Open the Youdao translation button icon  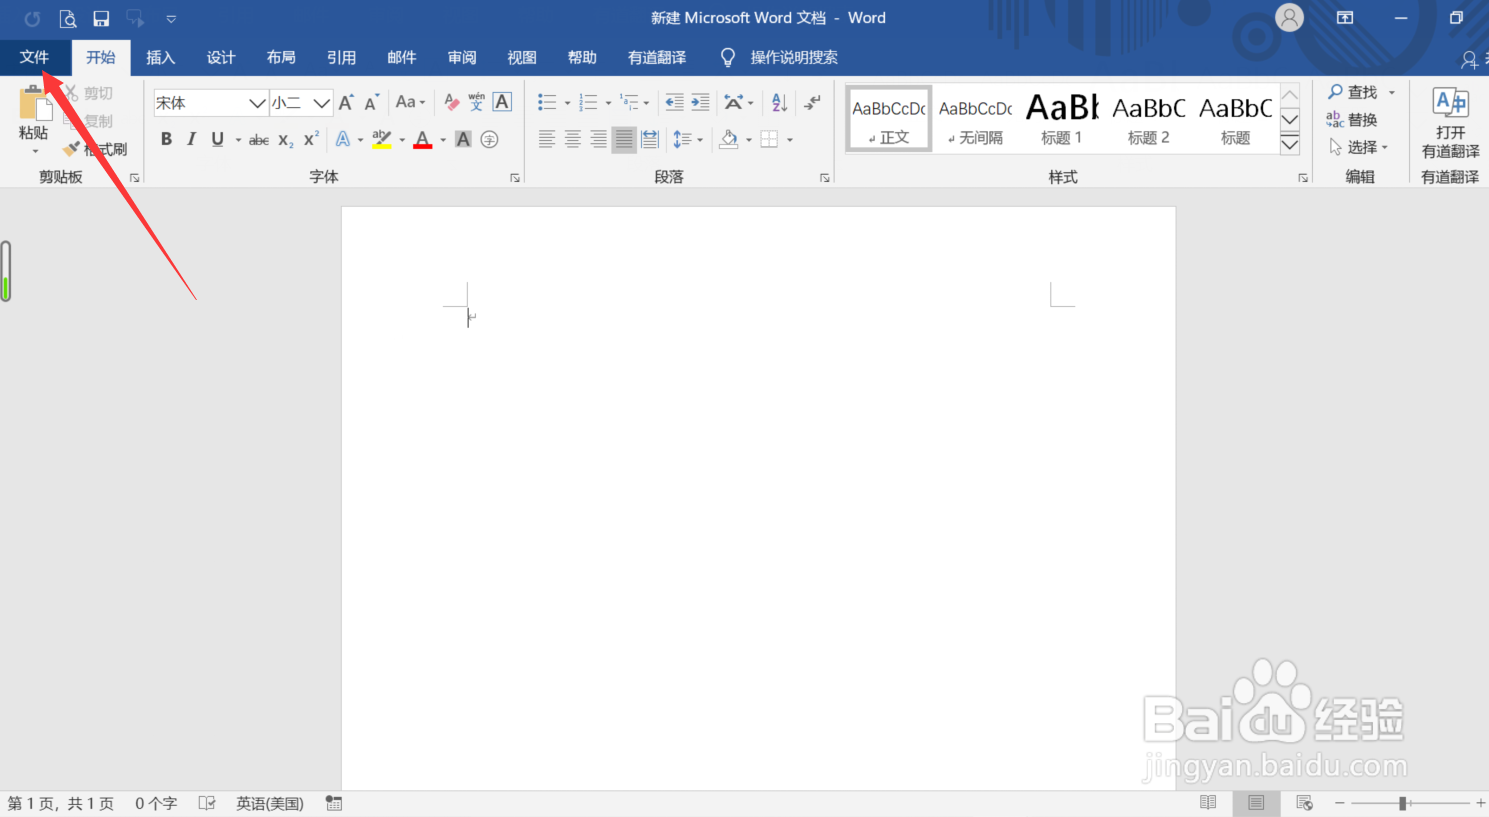point(1450,102)
